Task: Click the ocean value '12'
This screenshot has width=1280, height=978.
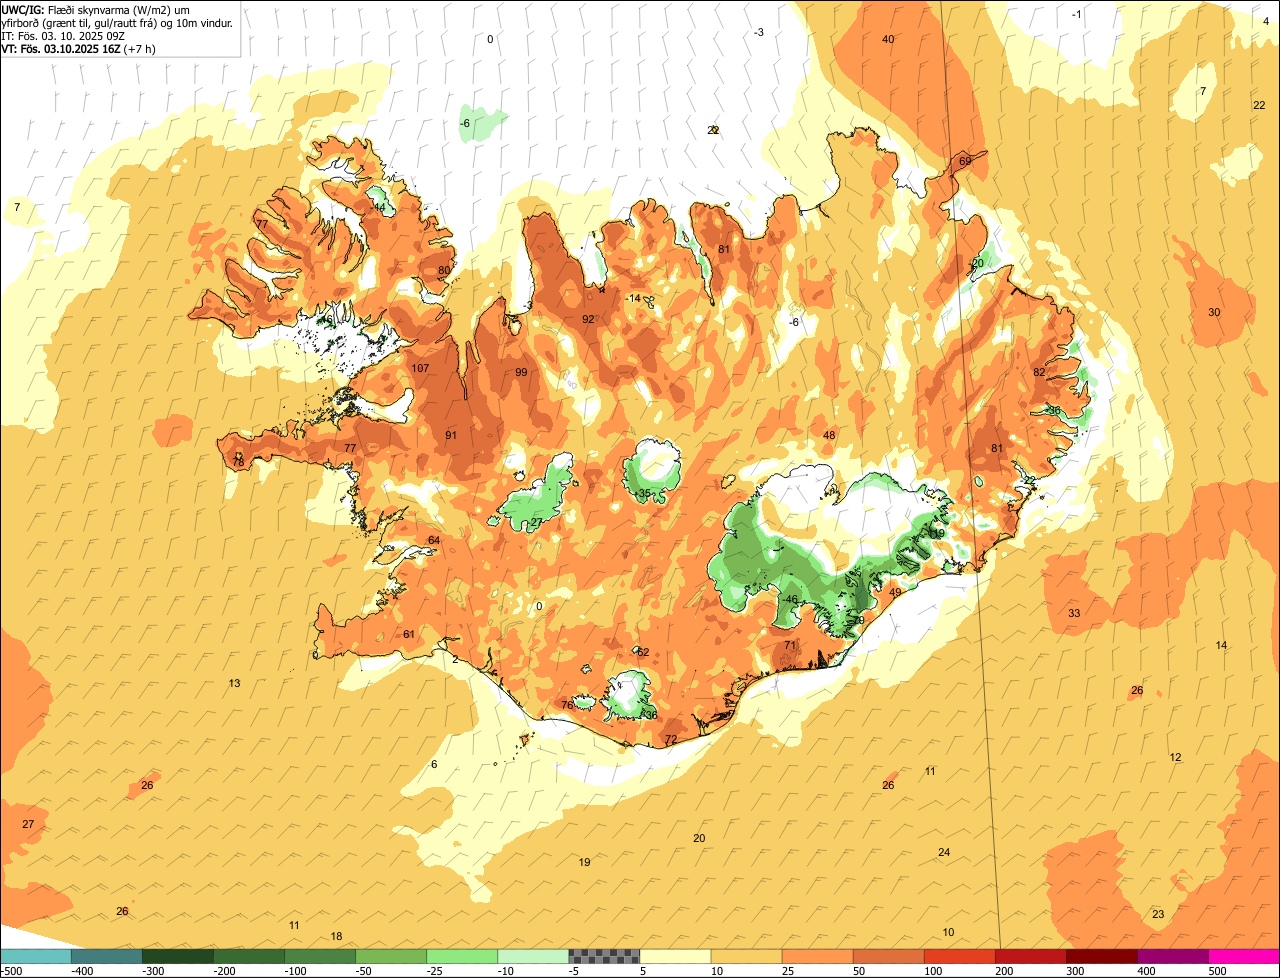Action: [1175, 757]
